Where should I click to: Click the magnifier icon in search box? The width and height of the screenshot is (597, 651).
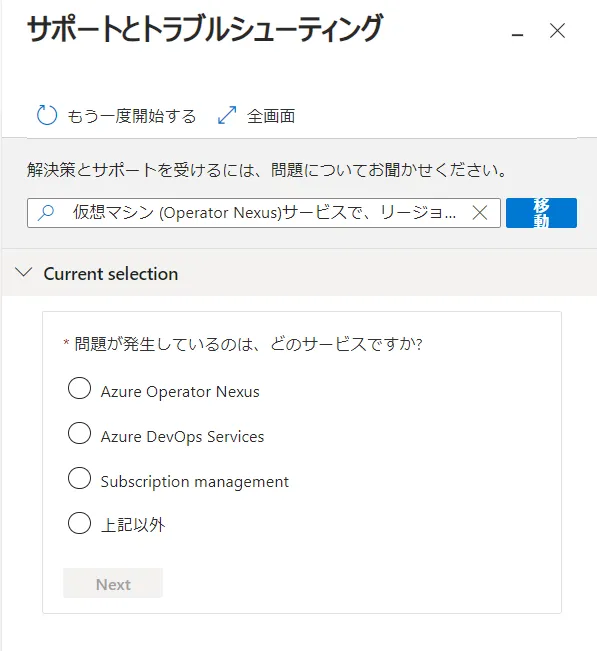point(46,213)
